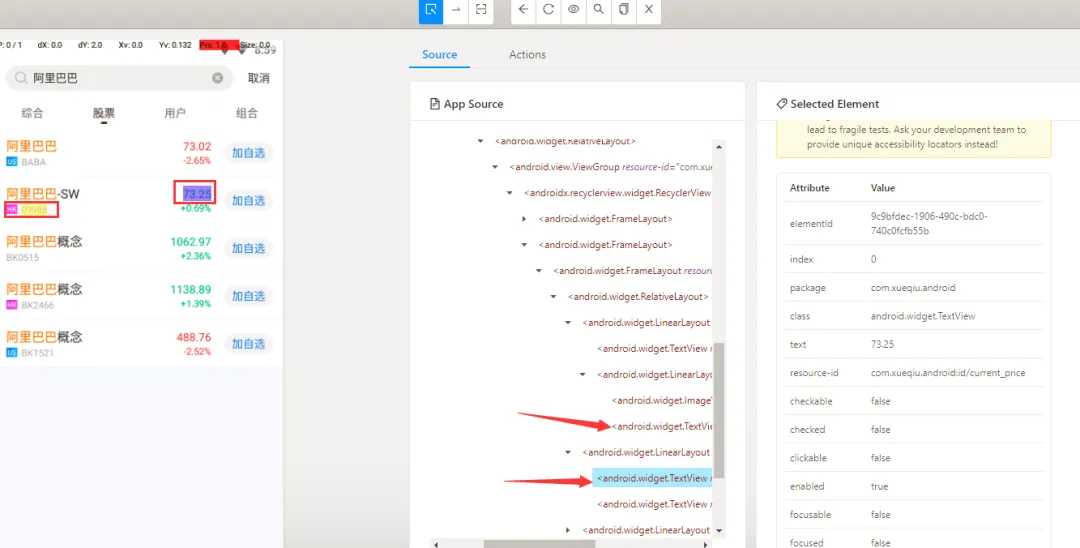Viewport: 1080px width, 548px height.
Task: Click the price 73.02 in BABA row
Action: click(x=197, y=147)
